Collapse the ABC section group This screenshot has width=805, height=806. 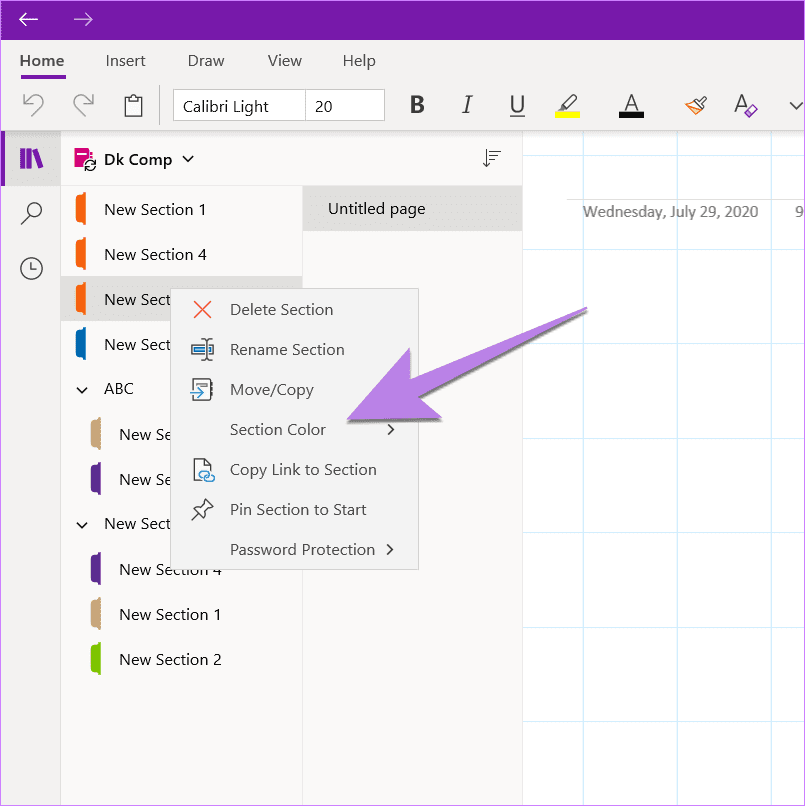coord(82,390)
